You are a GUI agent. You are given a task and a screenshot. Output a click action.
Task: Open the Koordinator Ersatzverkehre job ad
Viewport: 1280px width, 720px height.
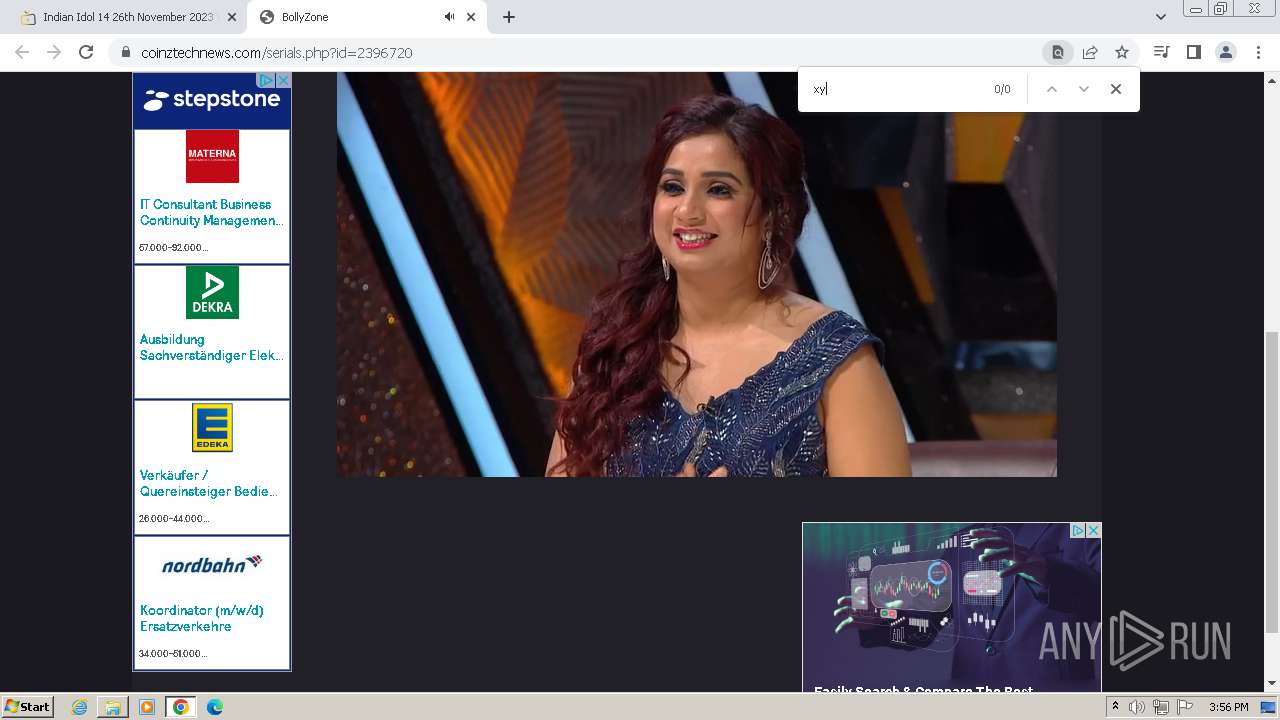coord(202,618)
